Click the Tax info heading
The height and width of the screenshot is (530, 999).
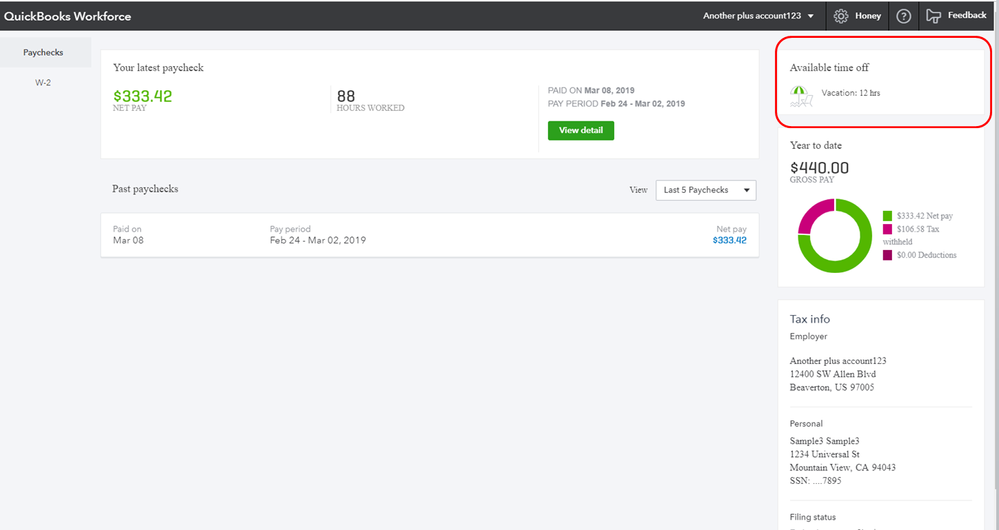[x=810, y=319]
